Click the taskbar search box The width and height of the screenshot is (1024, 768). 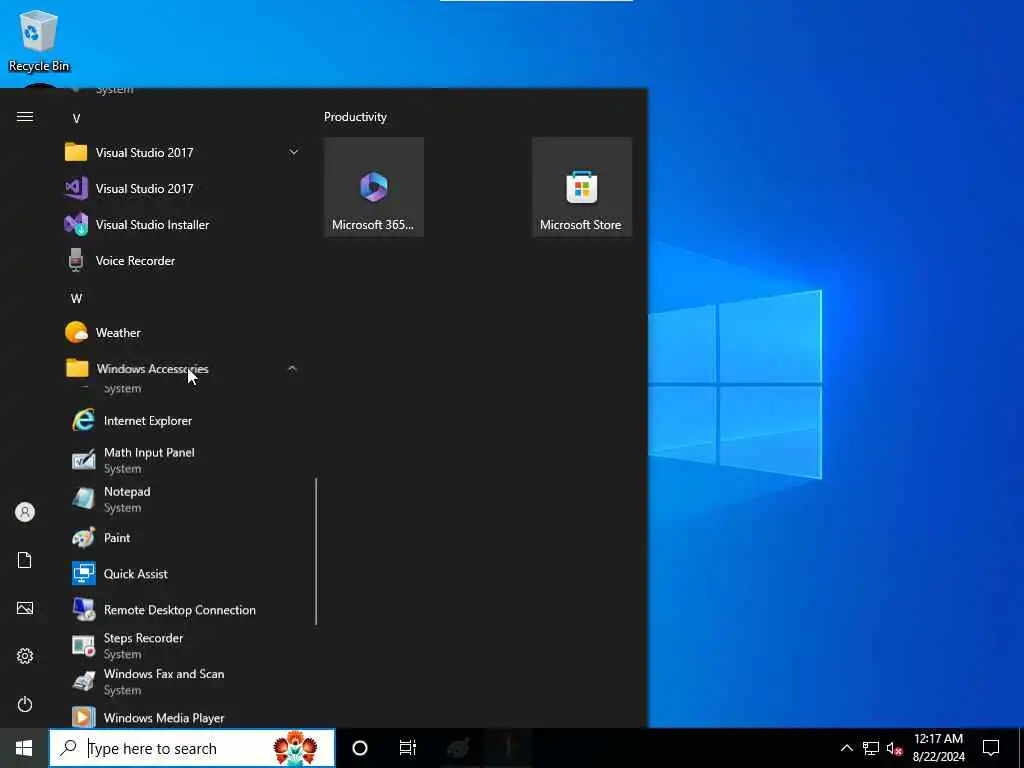tap(193, 748)
